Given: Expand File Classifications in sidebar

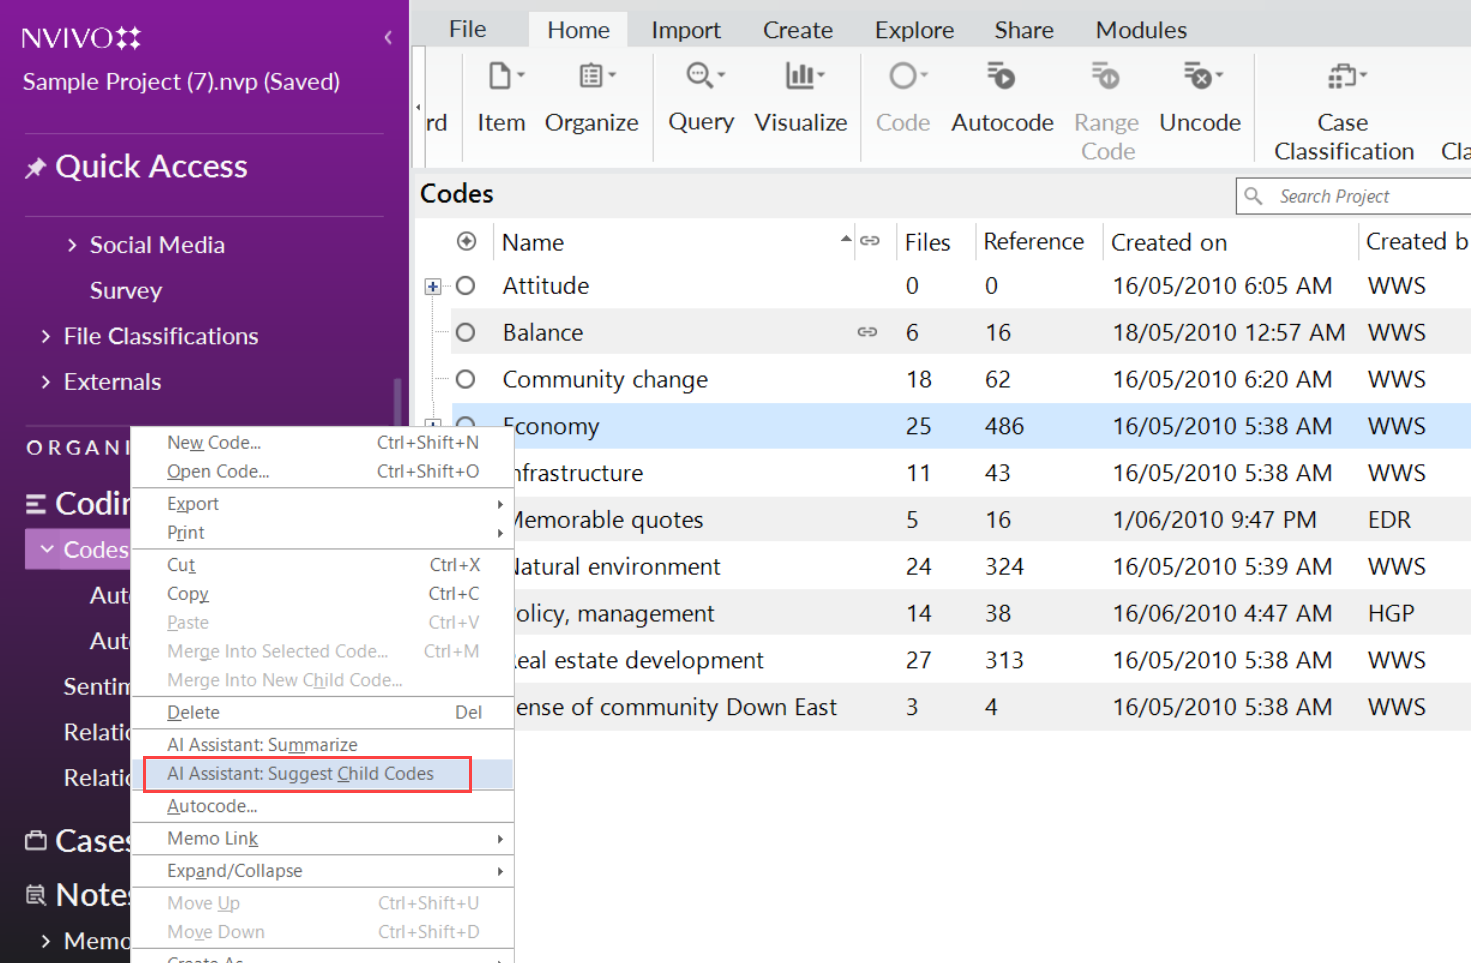Looking at the screenshot, I should click(46, 336).
